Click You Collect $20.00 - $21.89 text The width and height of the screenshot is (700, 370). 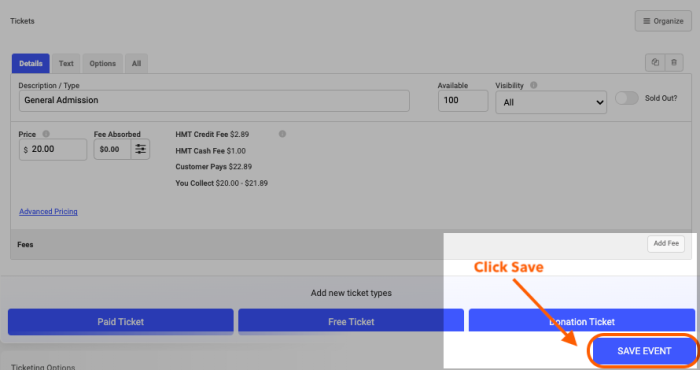click(221, 183)
